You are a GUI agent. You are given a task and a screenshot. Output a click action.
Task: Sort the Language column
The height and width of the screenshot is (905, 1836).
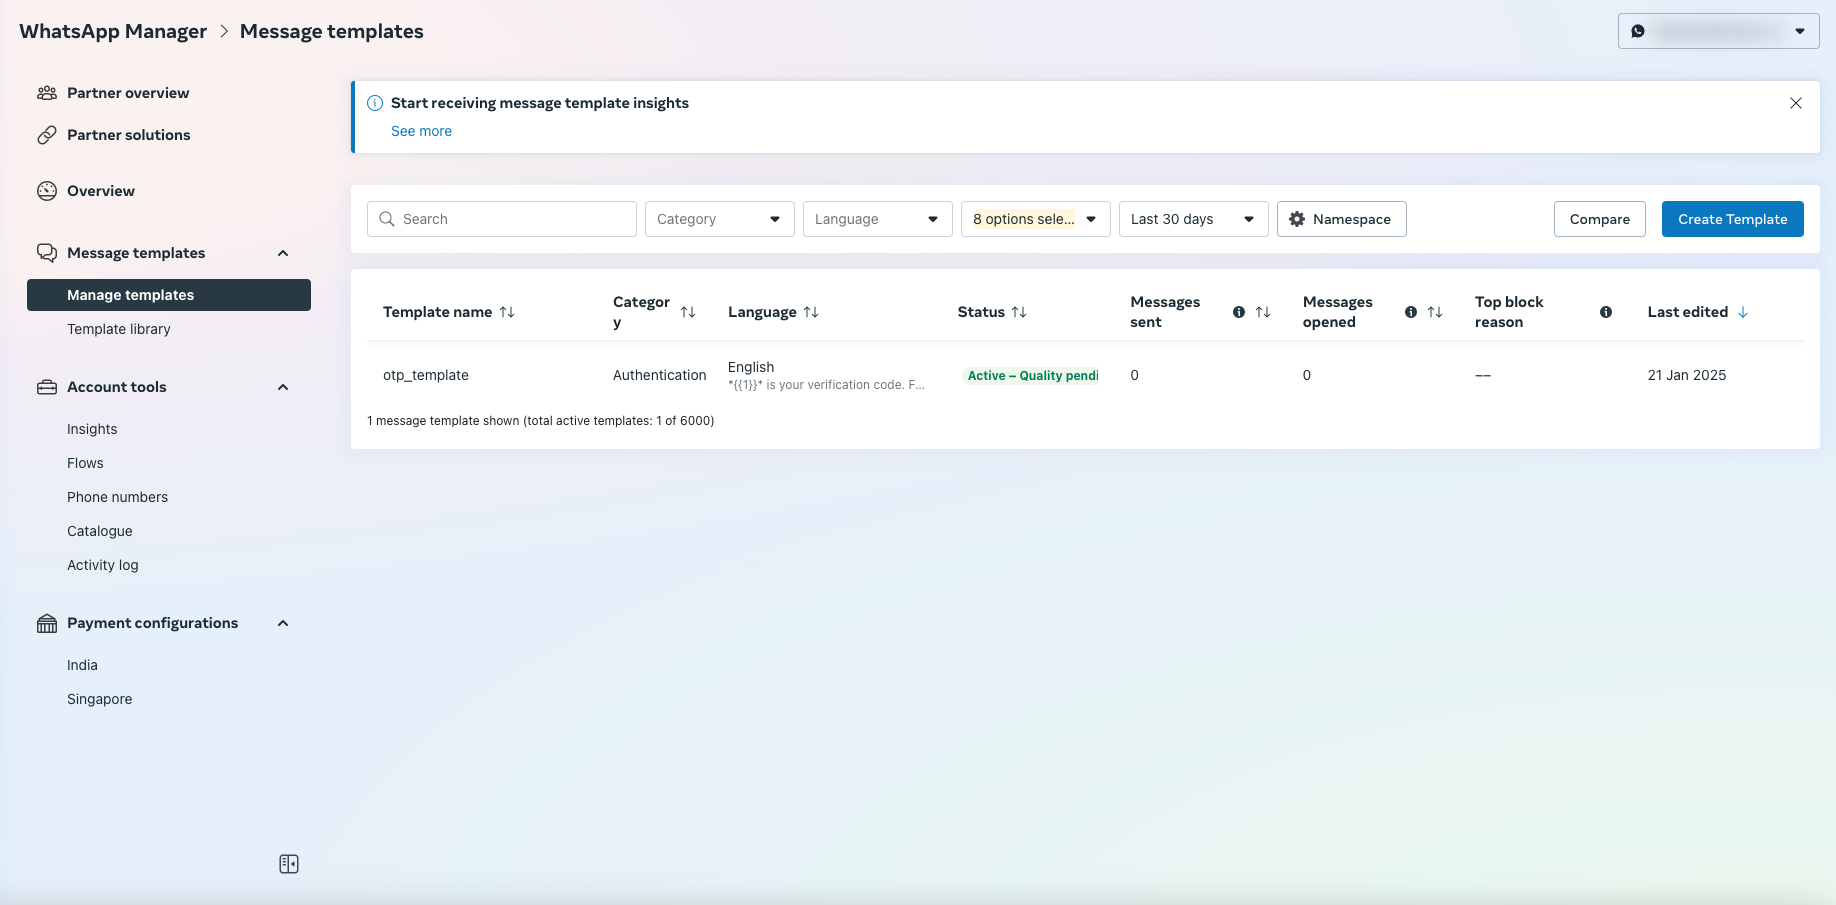point(811,312)
